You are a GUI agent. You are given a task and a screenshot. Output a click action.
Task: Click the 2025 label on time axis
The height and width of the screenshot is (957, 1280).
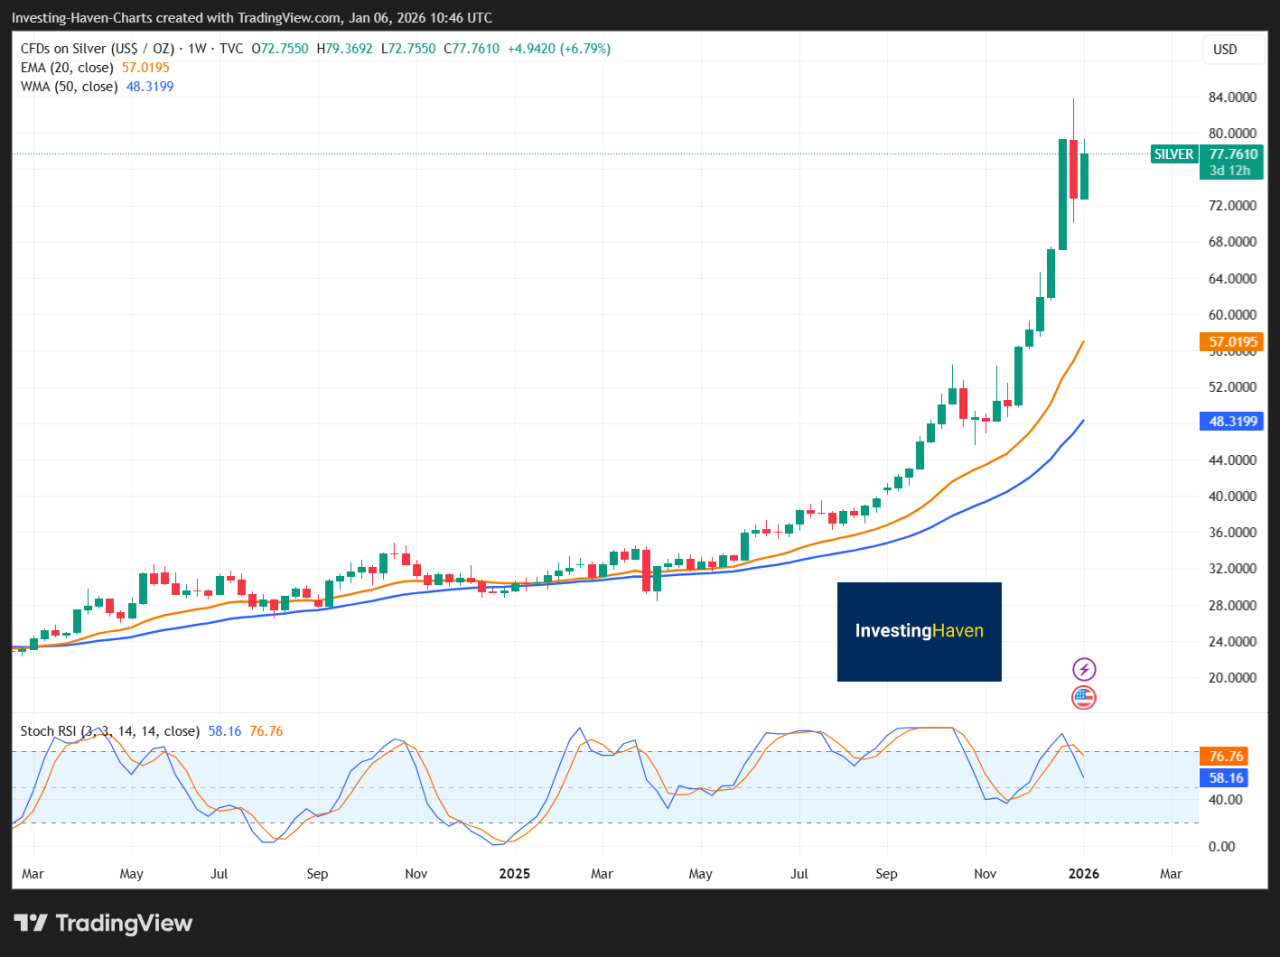[514, 873]
